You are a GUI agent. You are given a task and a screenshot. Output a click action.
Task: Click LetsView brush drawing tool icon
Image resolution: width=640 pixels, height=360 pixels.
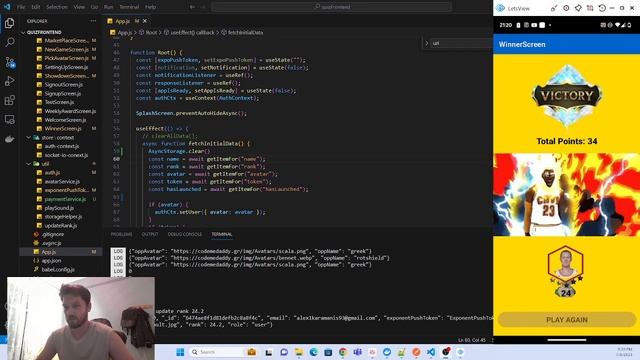click(x=554, y=8)
